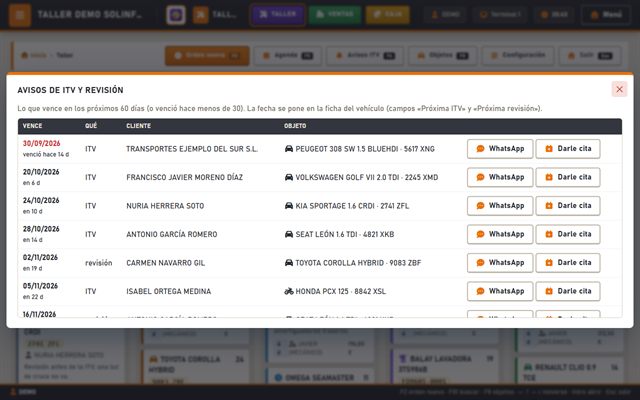Open hamburger menu icon in the top bar

click(x=20, y=15)
